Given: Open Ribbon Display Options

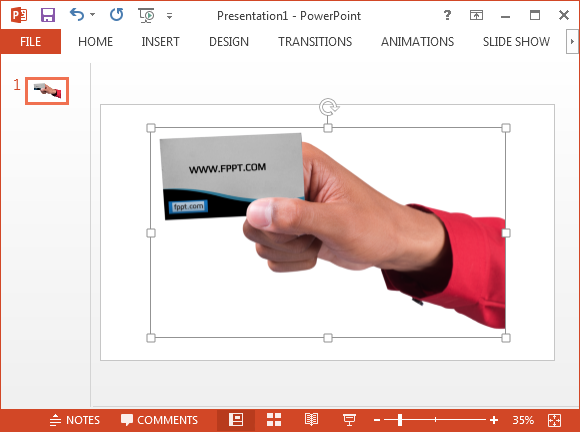Looking at the screenshot, I should coord(476,15).
